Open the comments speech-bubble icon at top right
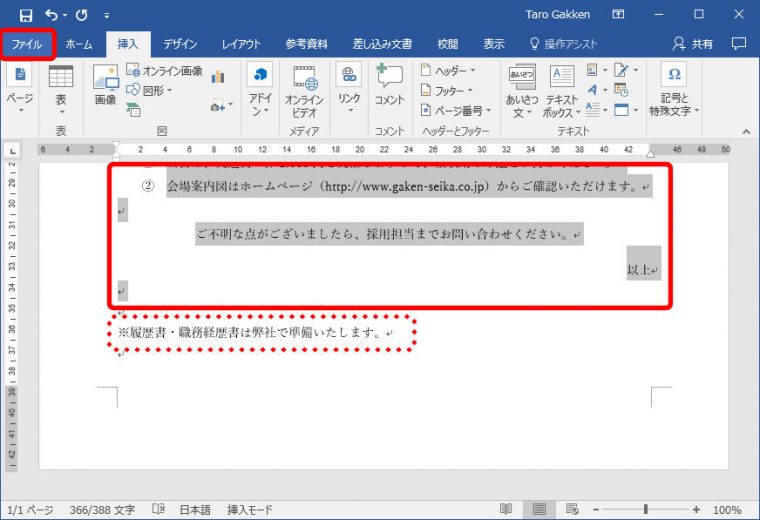The height and width of the screenshot is (520, 760). click(x=739, y=44)
